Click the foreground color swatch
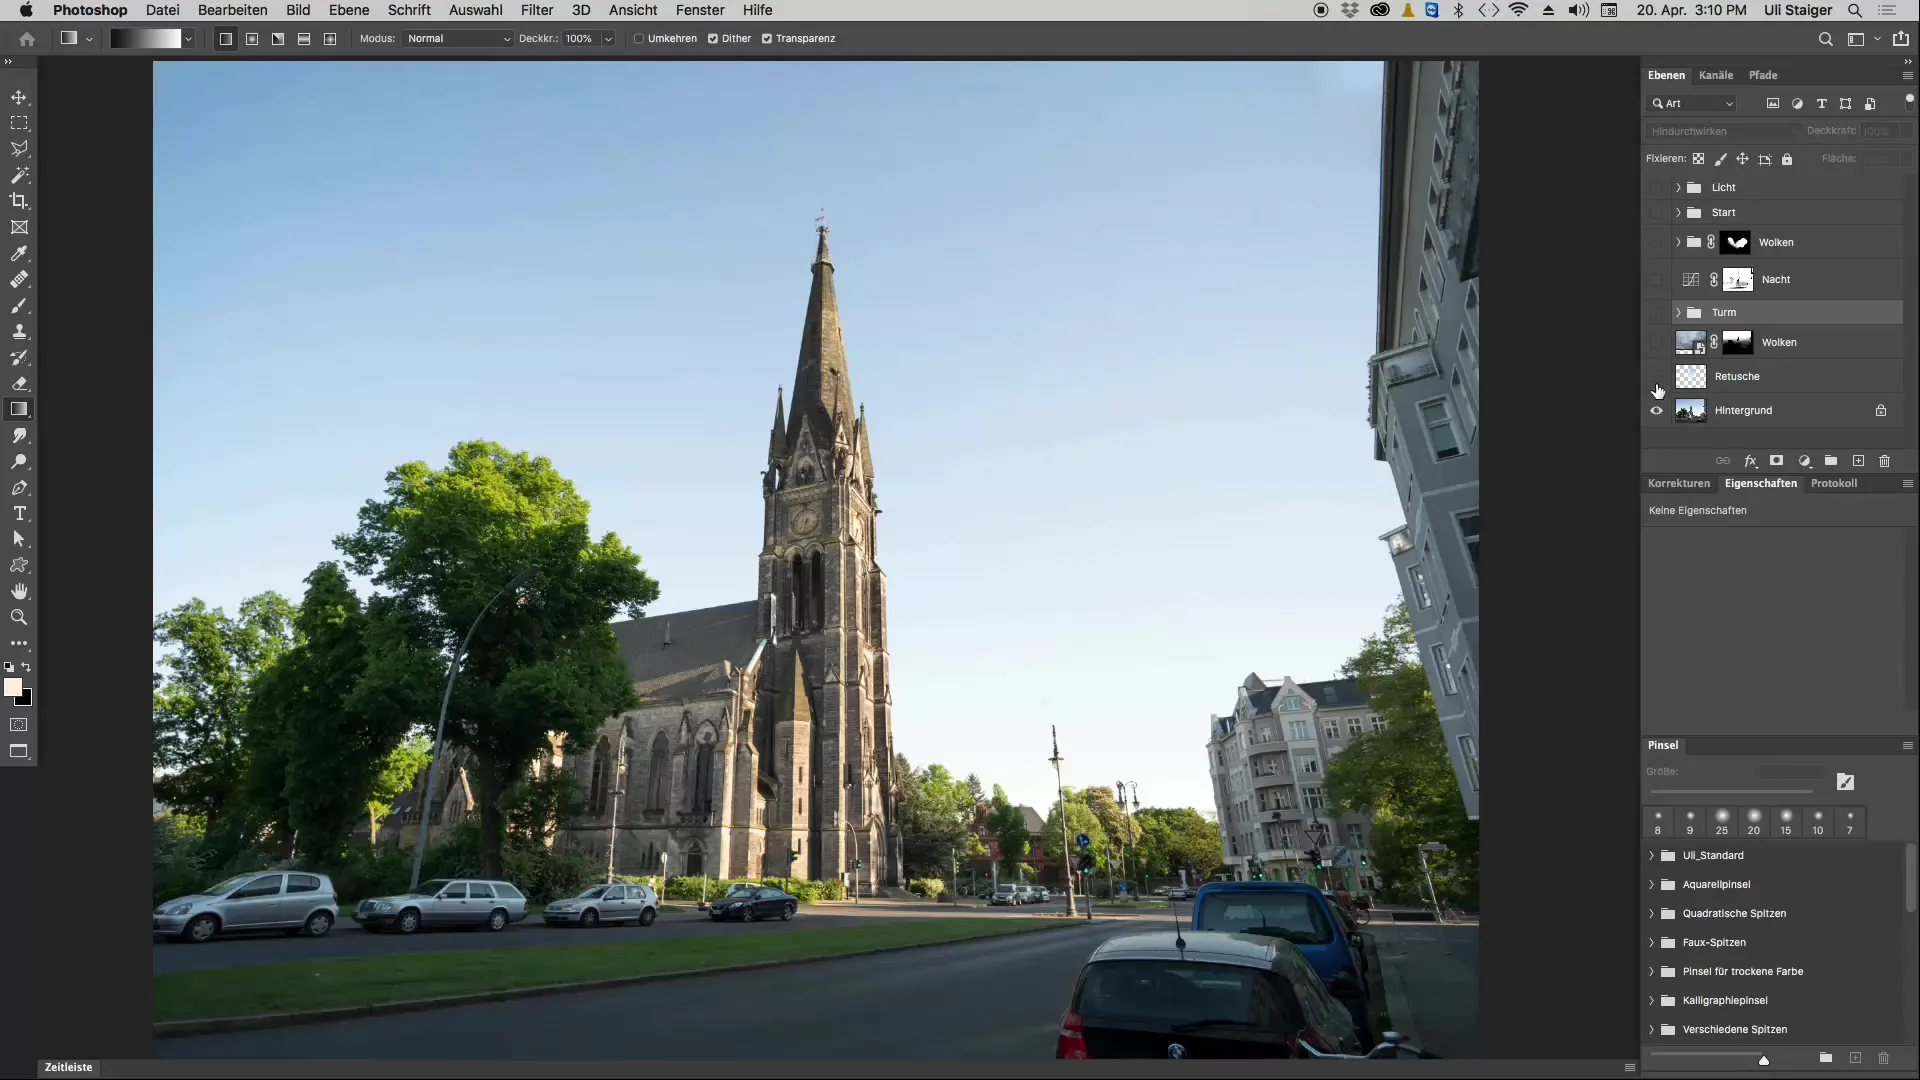Image resolution: width=1920 pixels, height=1080 pixels. click(x=12, y=686)
